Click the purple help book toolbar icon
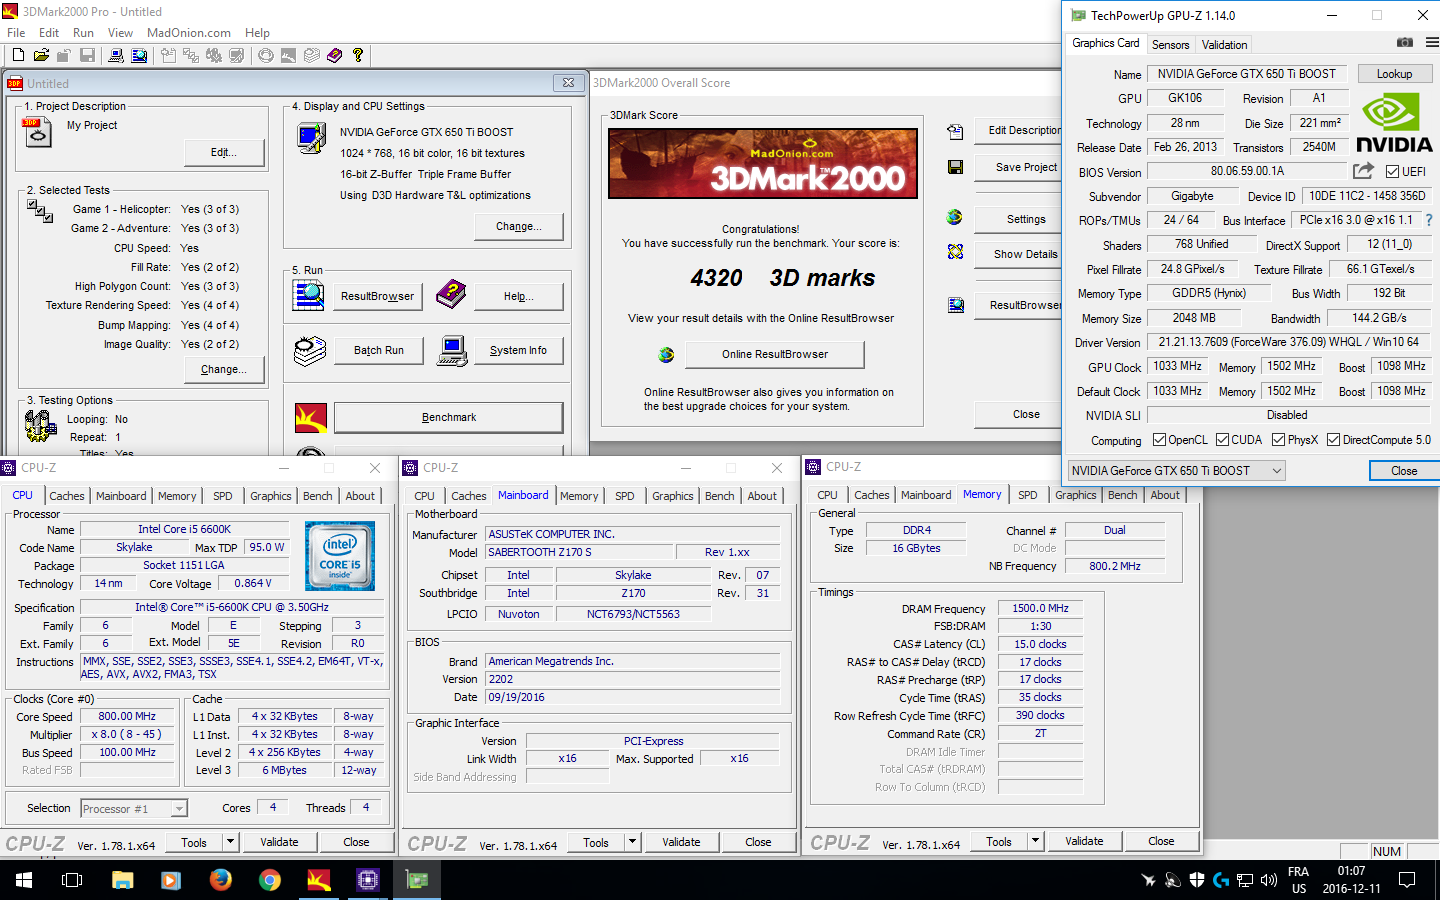 [334, 56]
